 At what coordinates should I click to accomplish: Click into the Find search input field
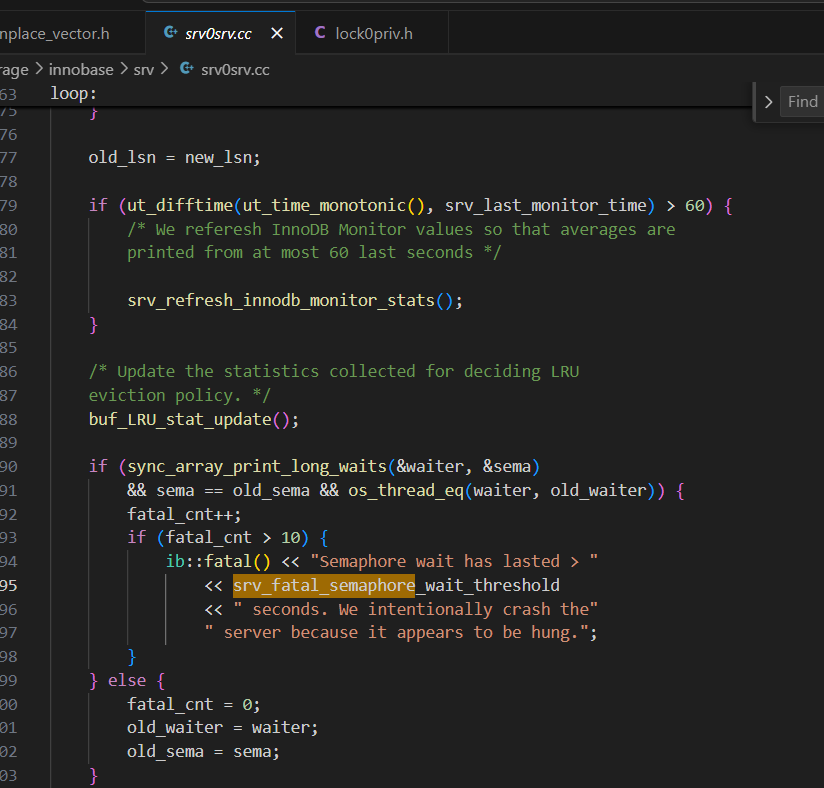(x=802, y=101)
